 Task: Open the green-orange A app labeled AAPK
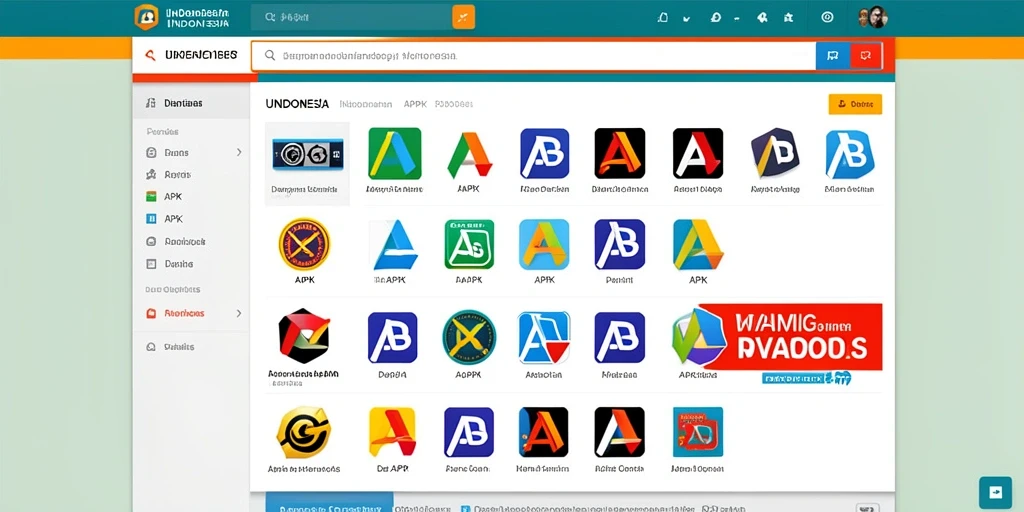tap(470, 154)
